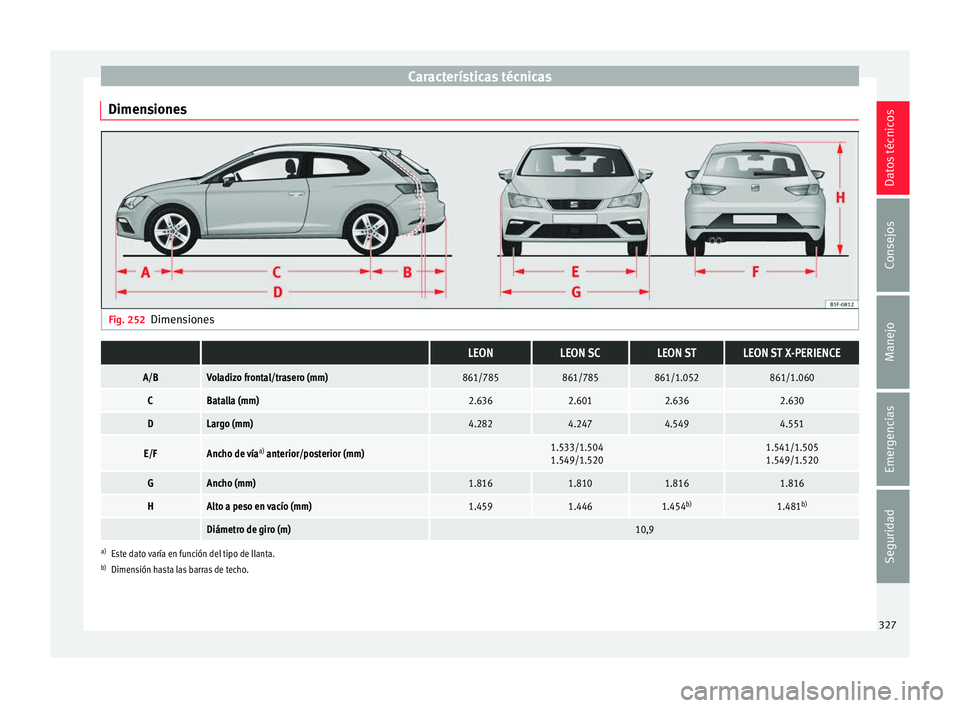The width and height of the screenshot is (960, 708).
Task: Click page number 327
Action: [x=887, y=625]
